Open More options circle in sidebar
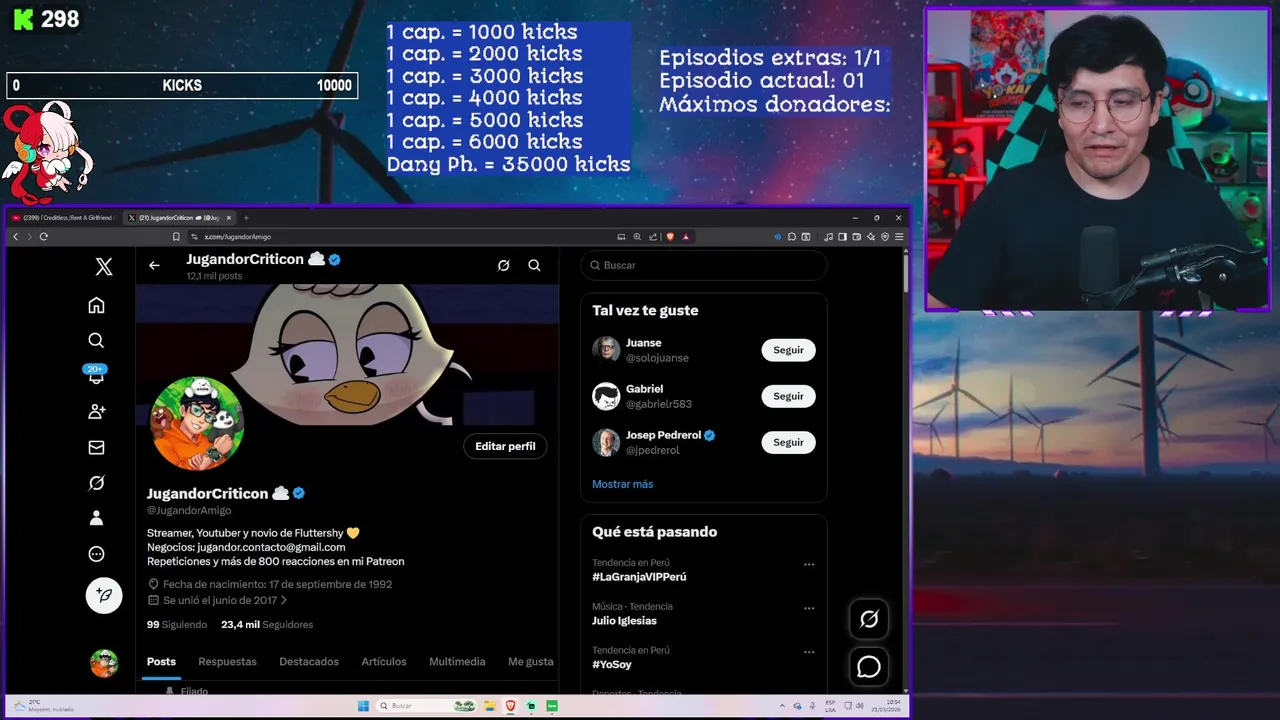Screen dimensions: 1280x720 tap(96, 554)
